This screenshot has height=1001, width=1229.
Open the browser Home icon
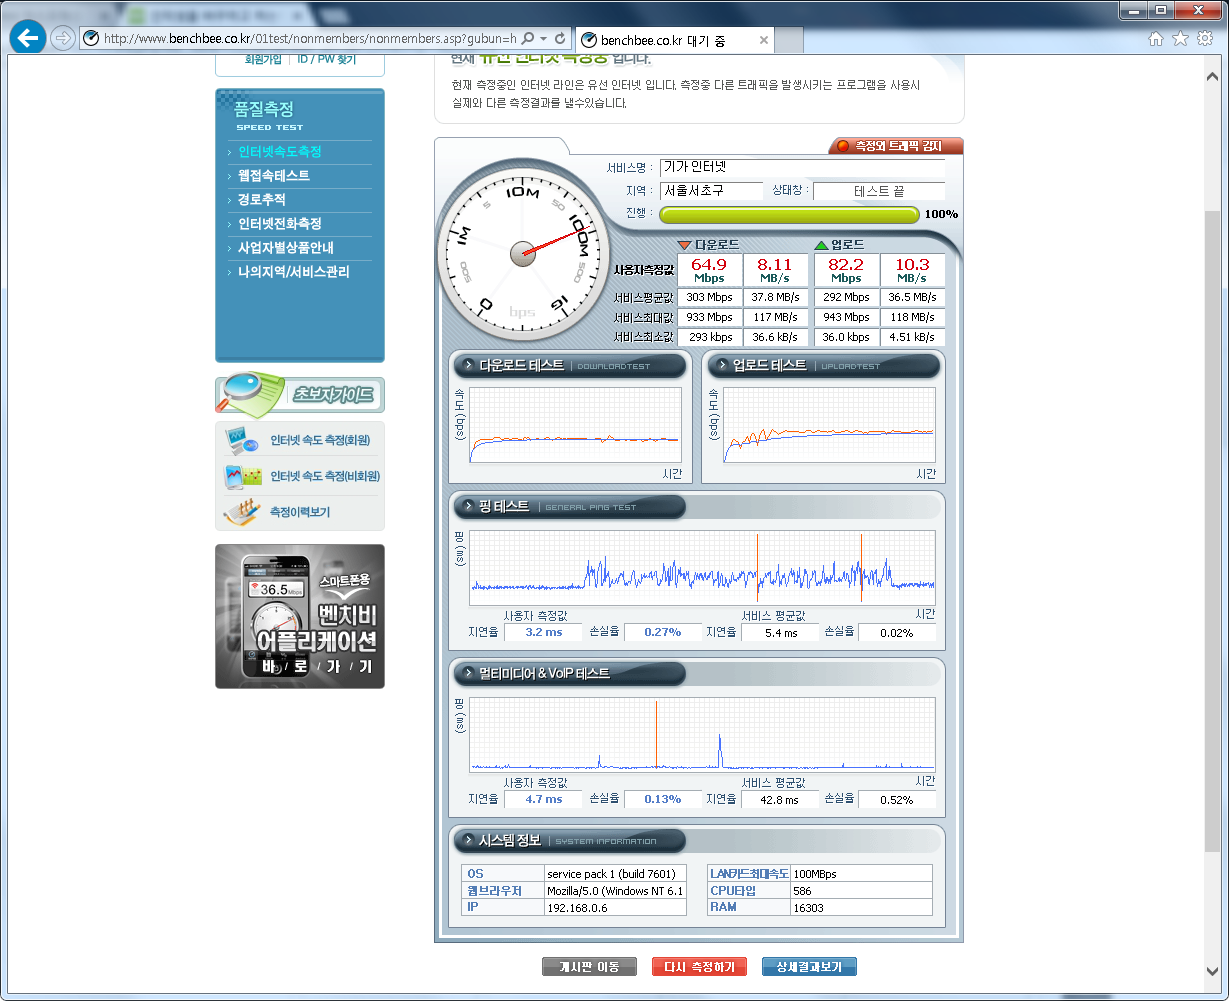point(1156,39)
